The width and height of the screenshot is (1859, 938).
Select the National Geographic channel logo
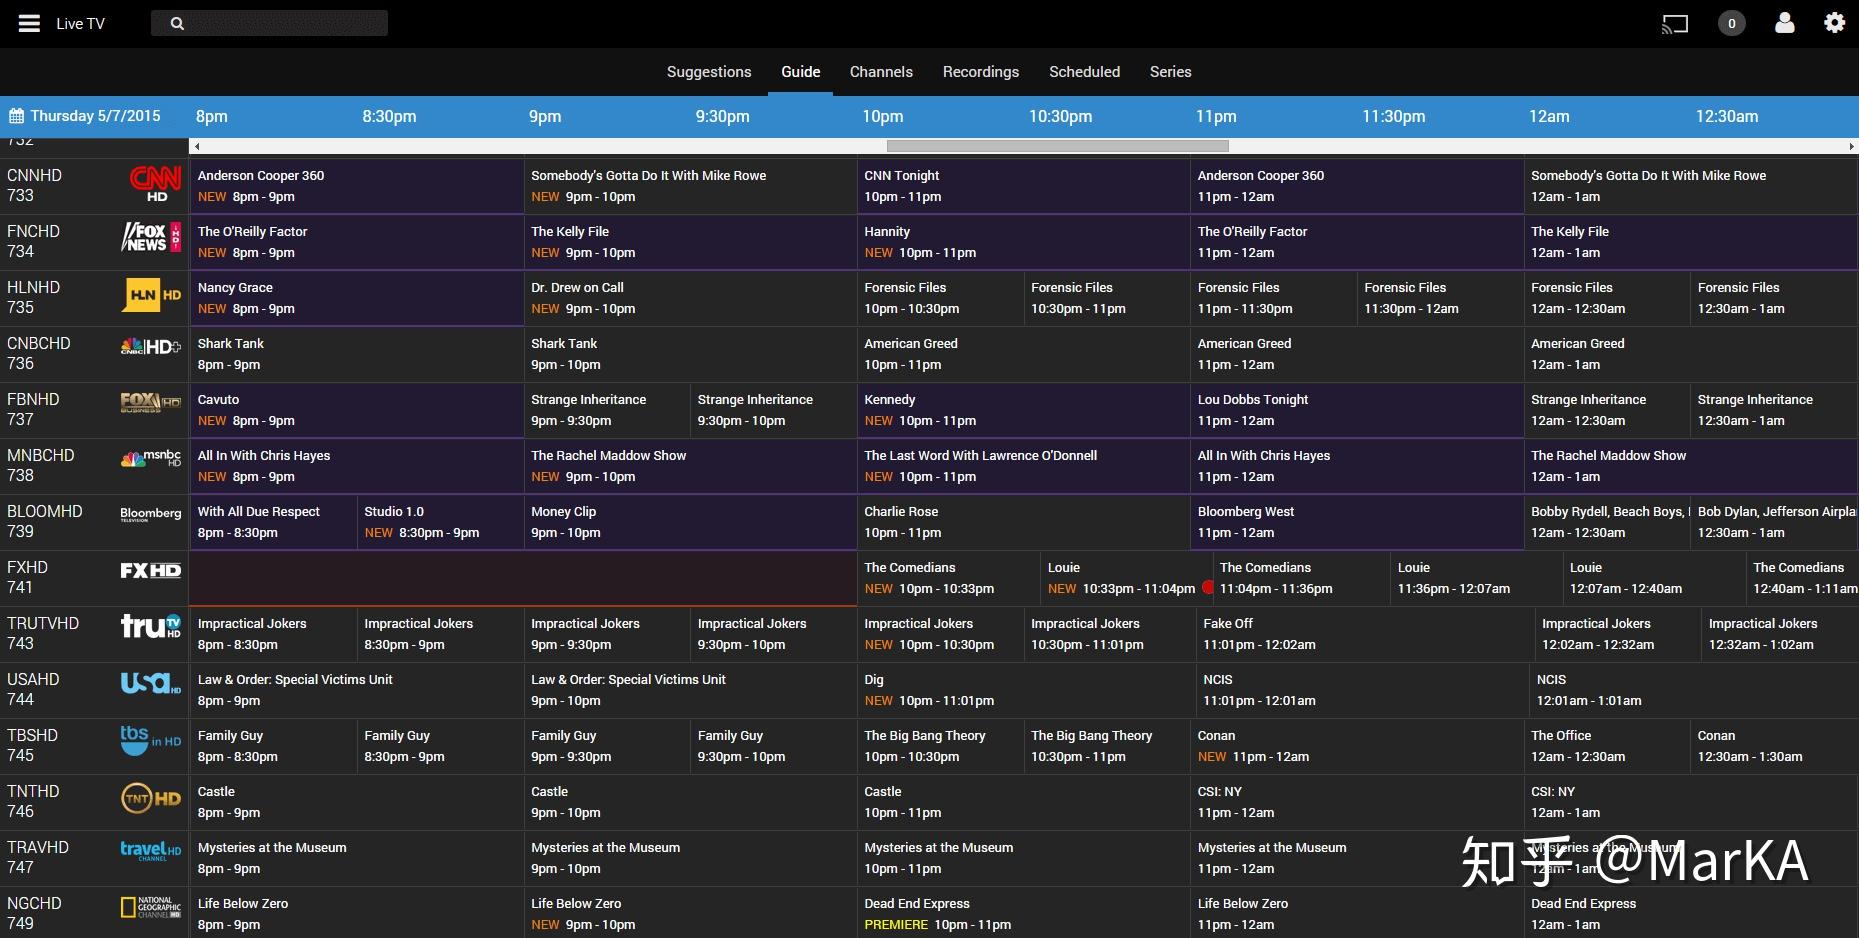(x=151, y=907)
